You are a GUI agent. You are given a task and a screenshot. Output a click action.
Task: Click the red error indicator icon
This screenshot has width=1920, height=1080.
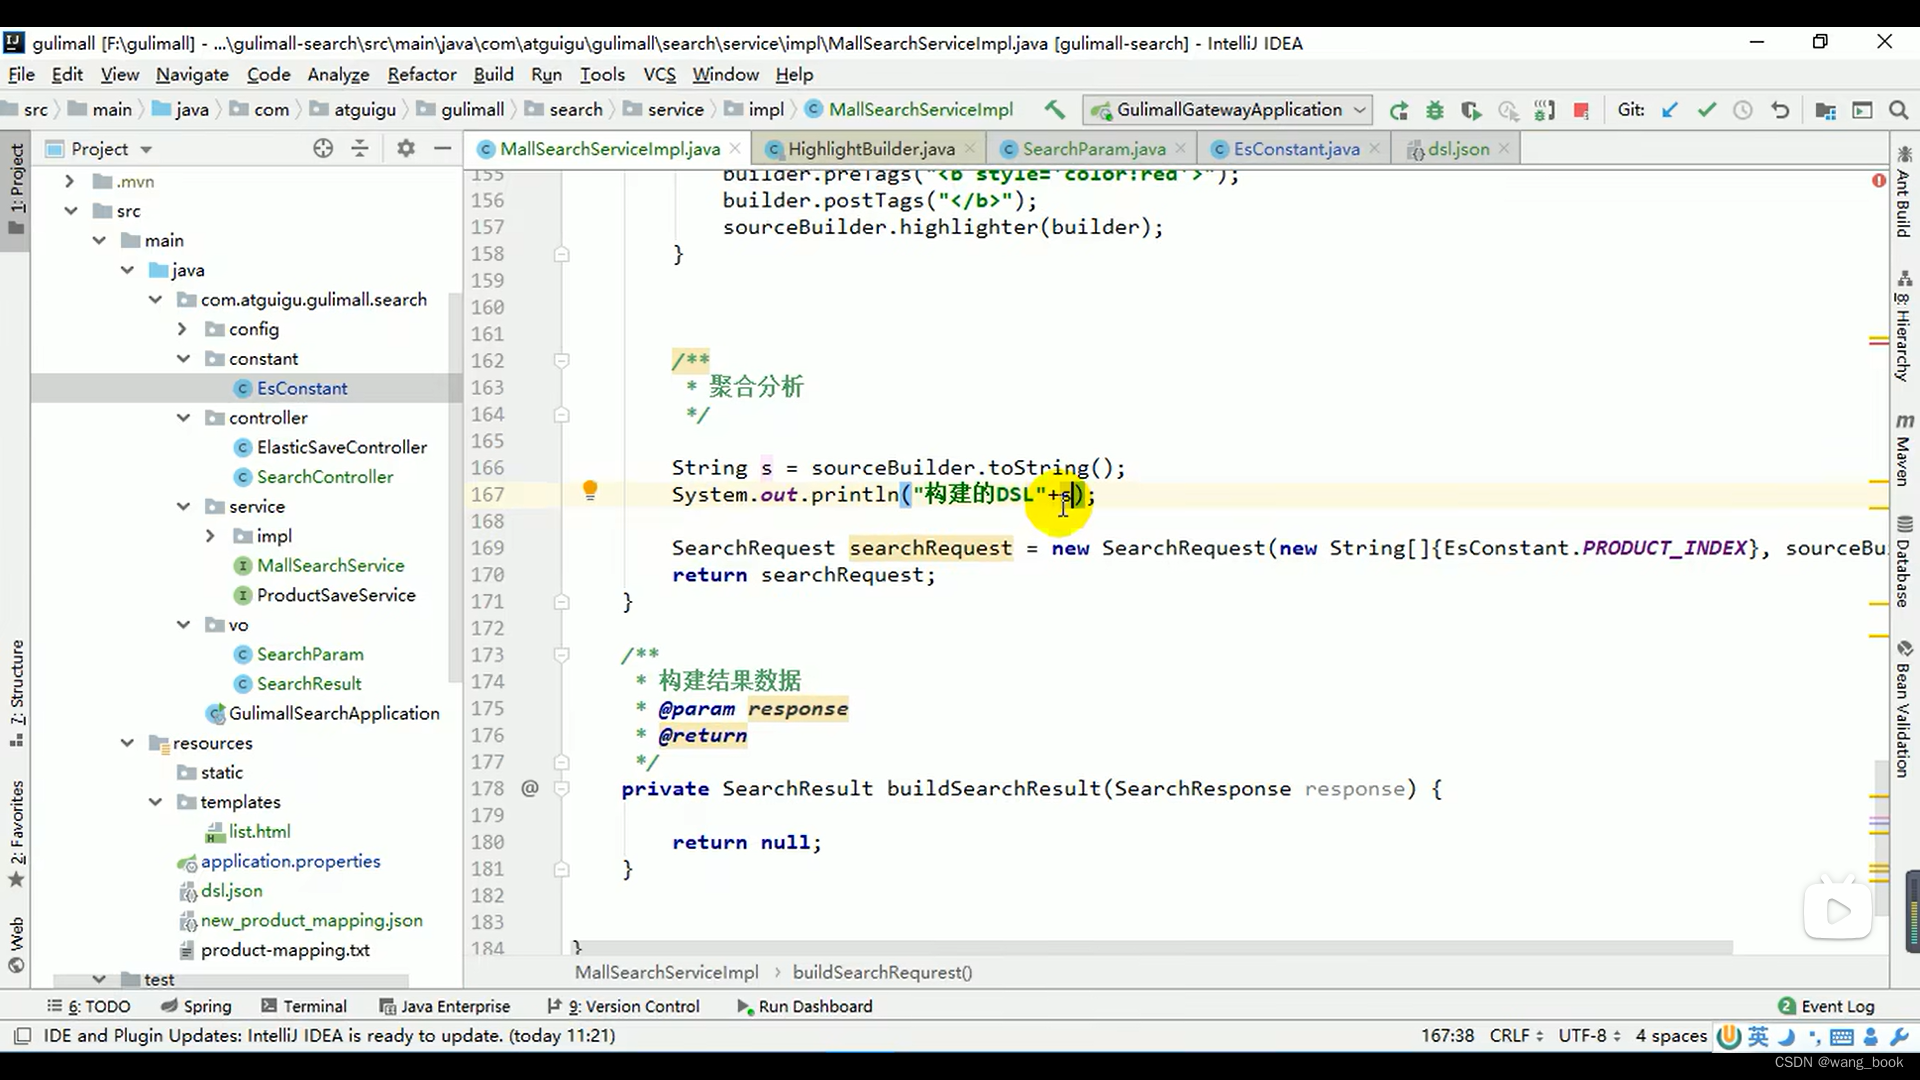pos(1879,180)
